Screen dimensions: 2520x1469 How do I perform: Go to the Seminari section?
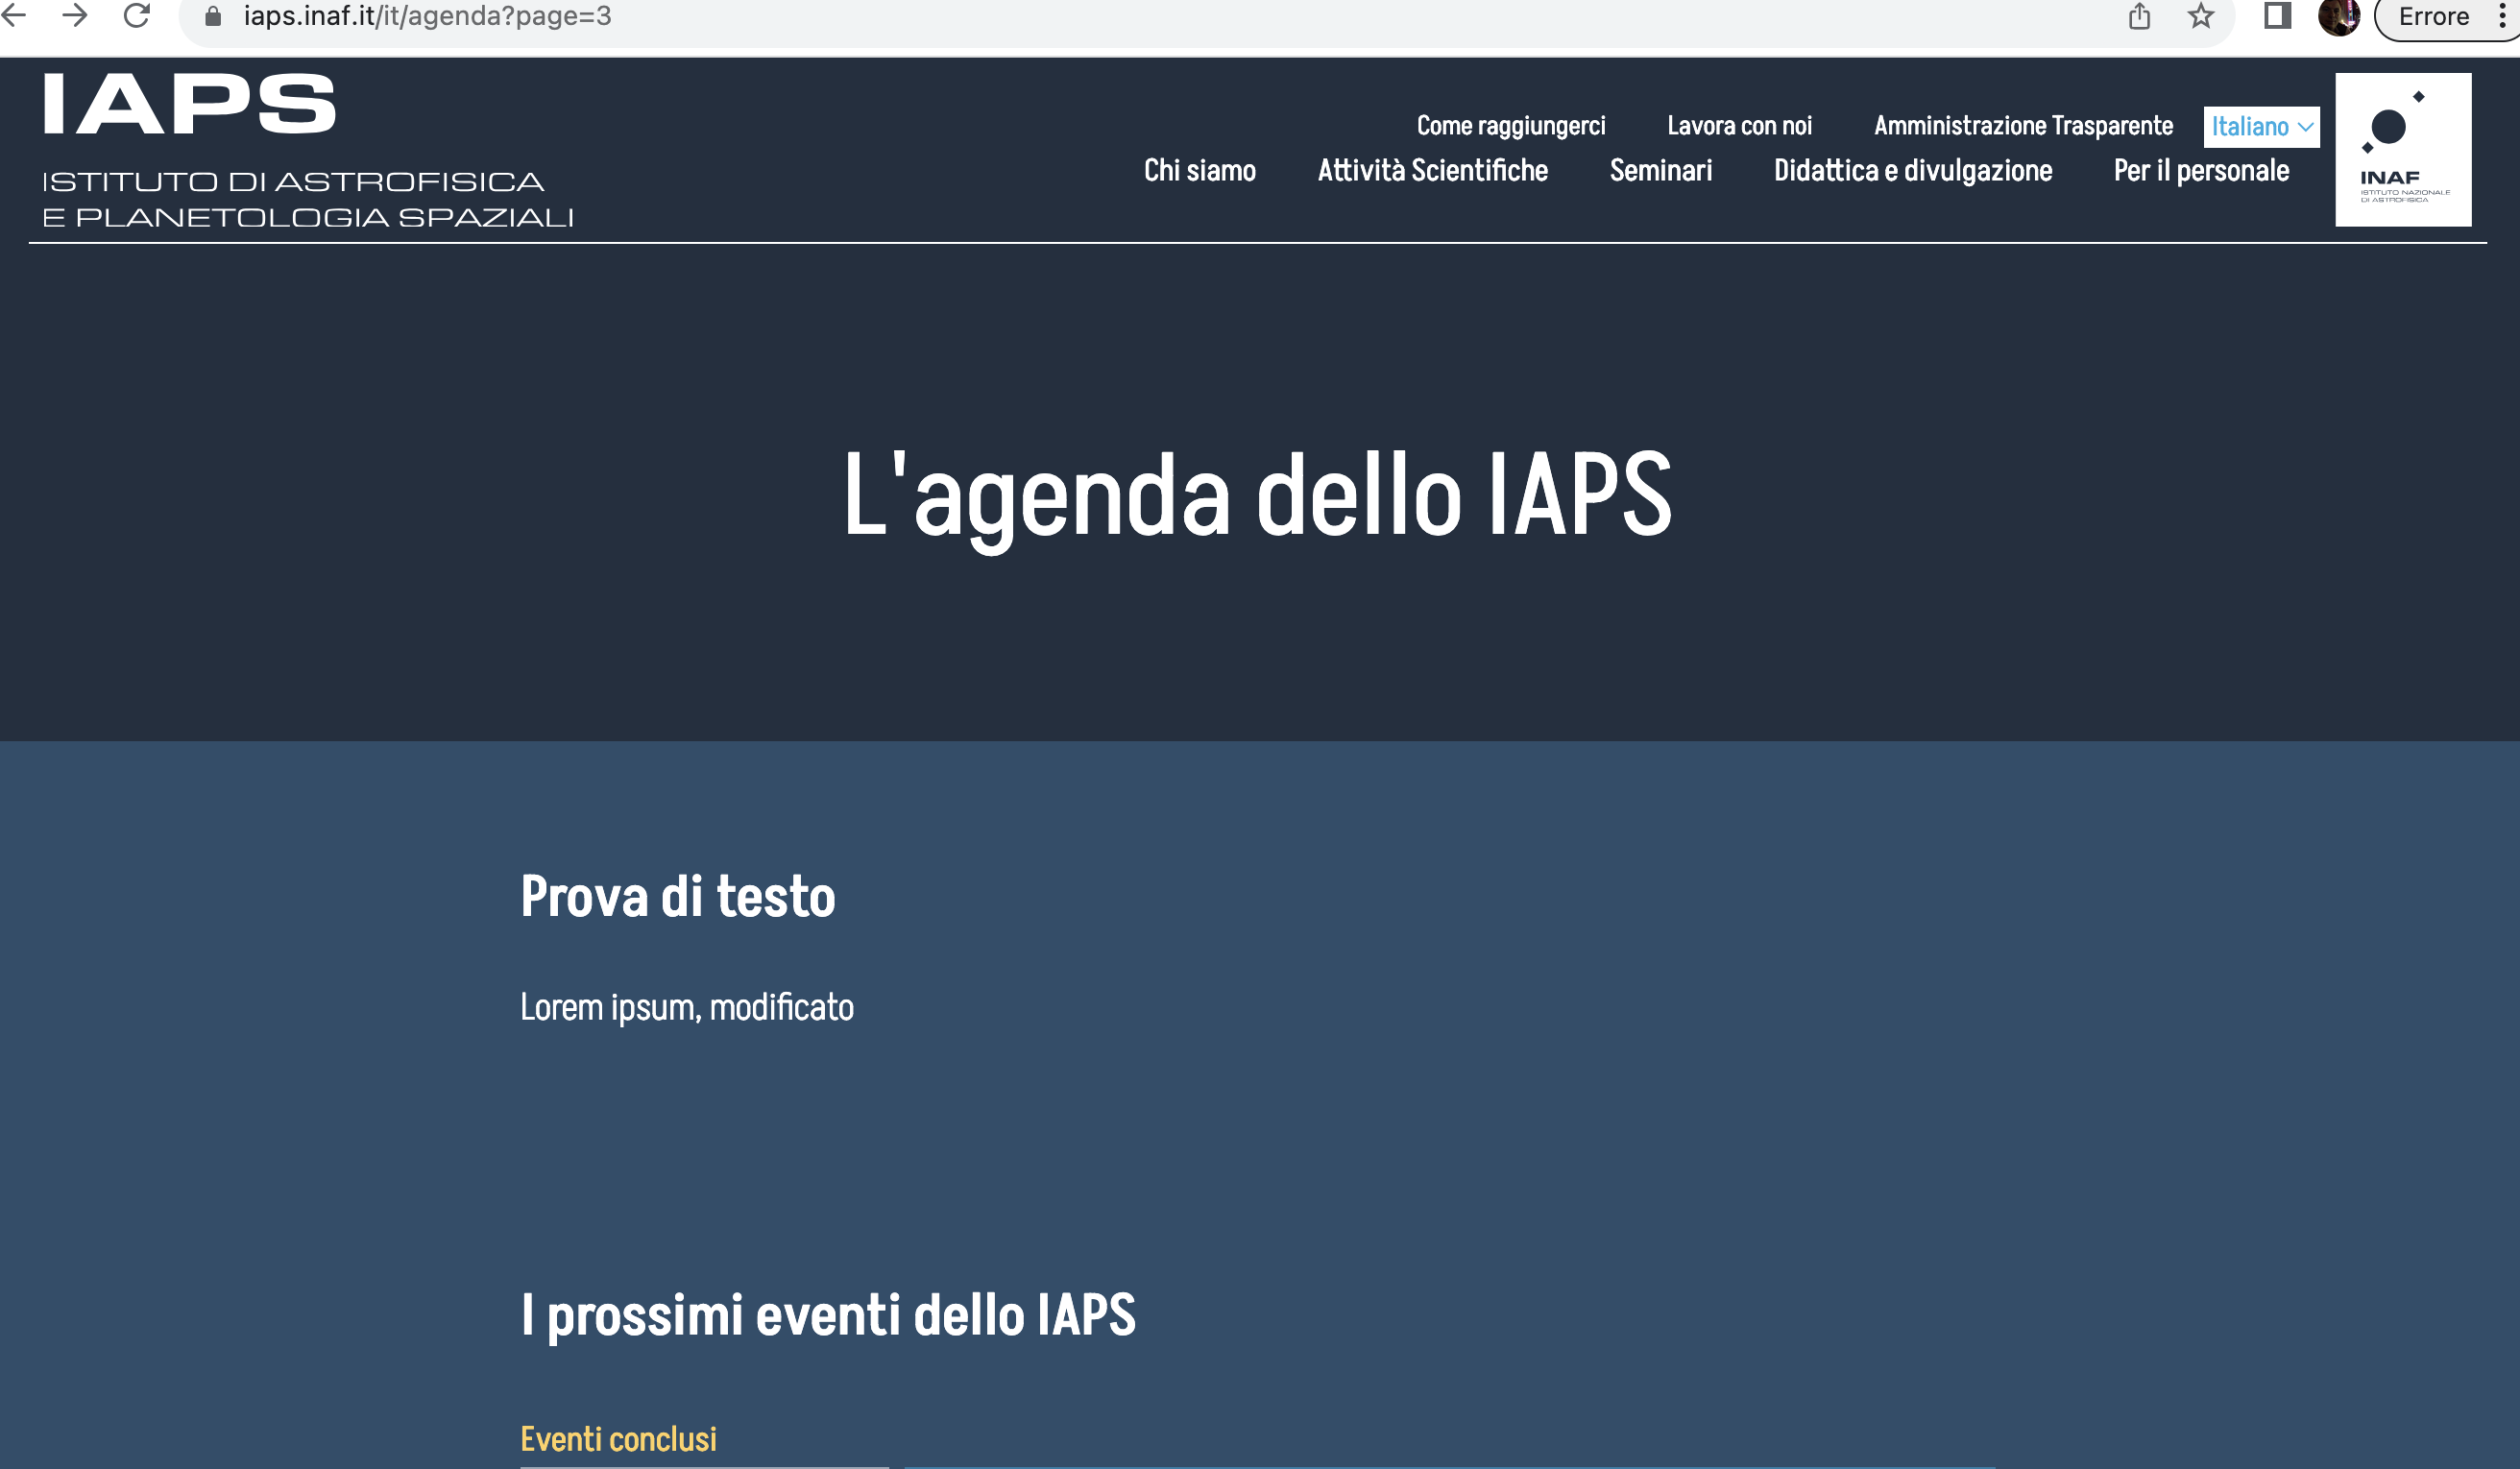(1660, 171)
